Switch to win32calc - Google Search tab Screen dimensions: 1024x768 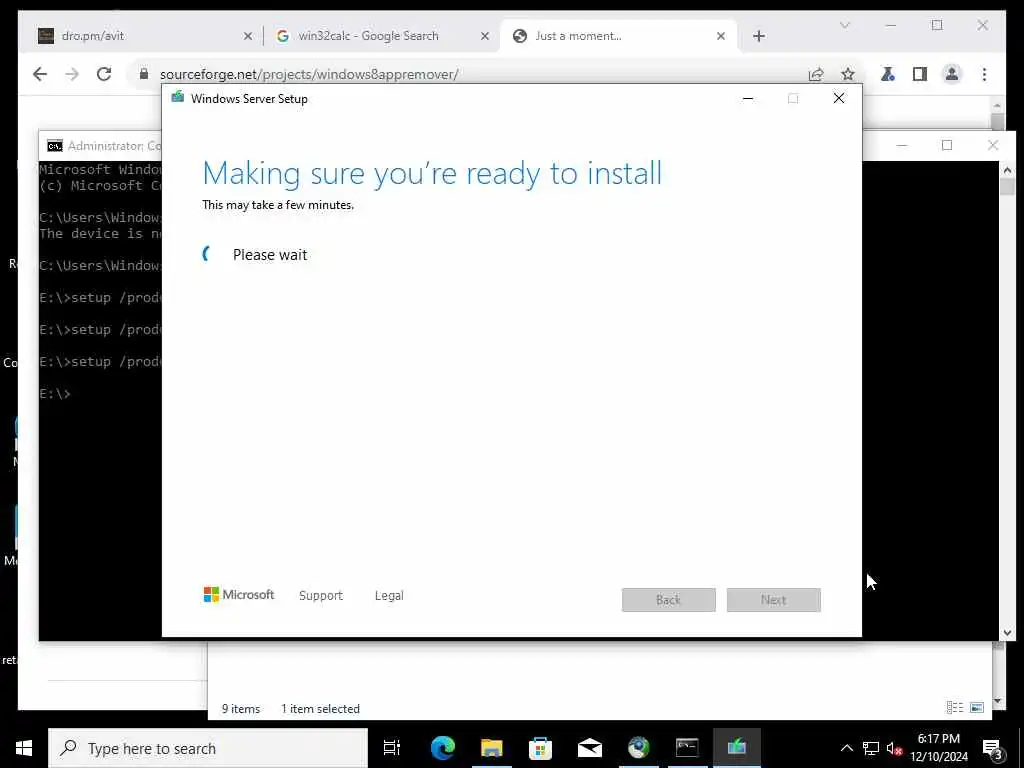pos(381,36)
